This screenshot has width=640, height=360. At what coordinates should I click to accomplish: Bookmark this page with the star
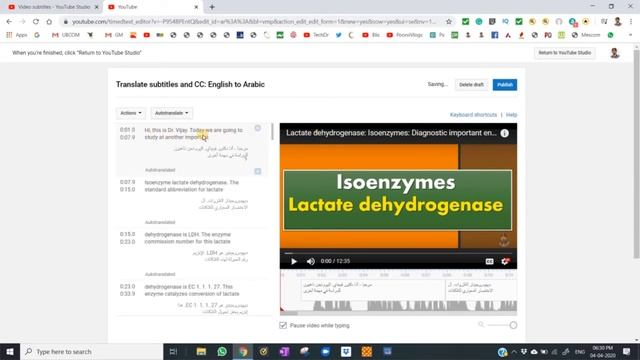[x=449, y=22]
